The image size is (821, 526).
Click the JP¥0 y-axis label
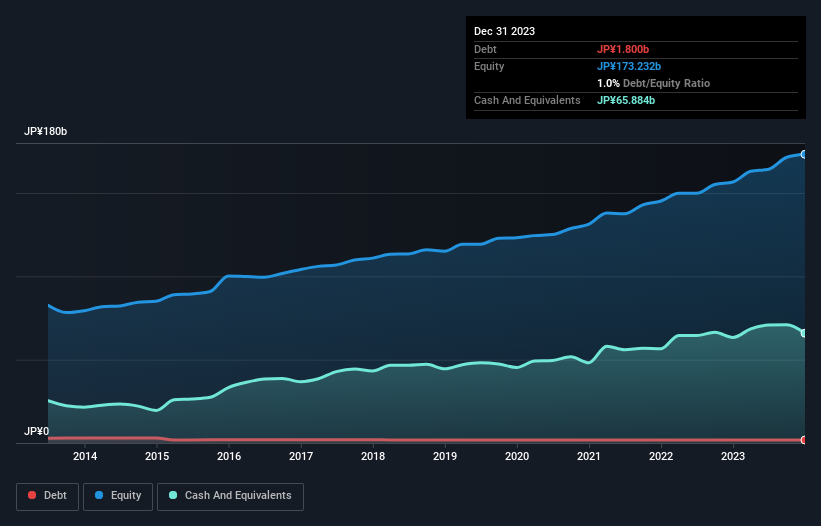tap(36, 431)
